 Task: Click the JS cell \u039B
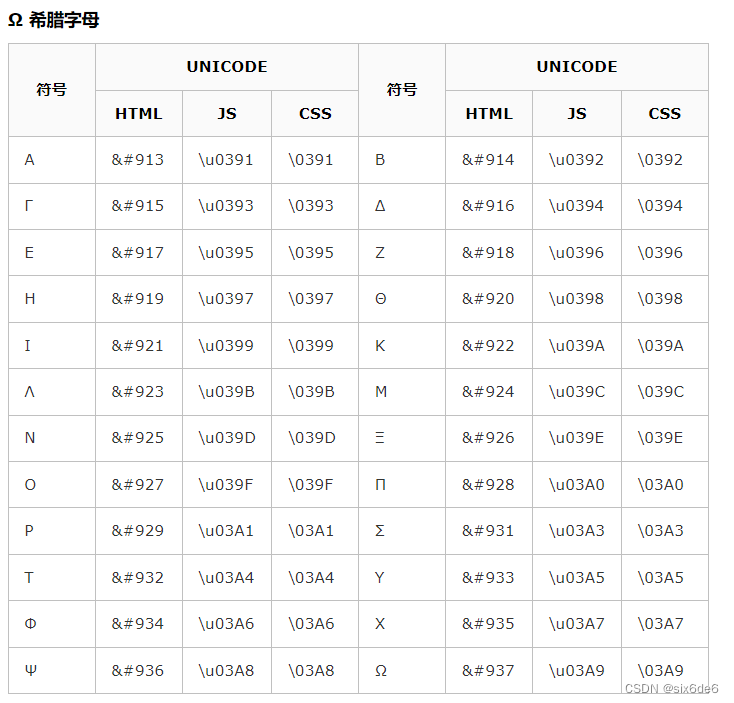(227, 392)
